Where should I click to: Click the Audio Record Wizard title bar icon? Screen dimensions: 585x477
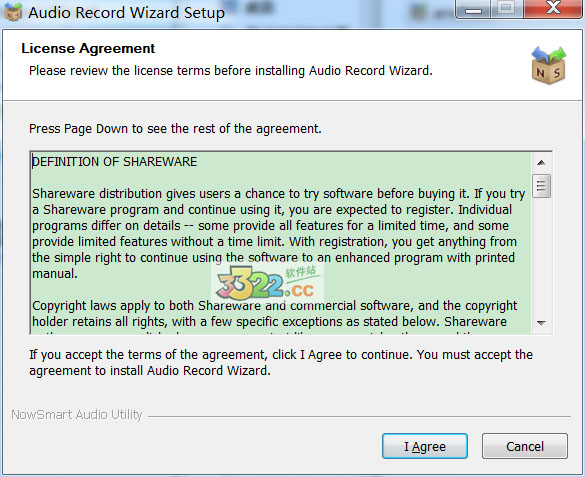click(x=13, y=12)
